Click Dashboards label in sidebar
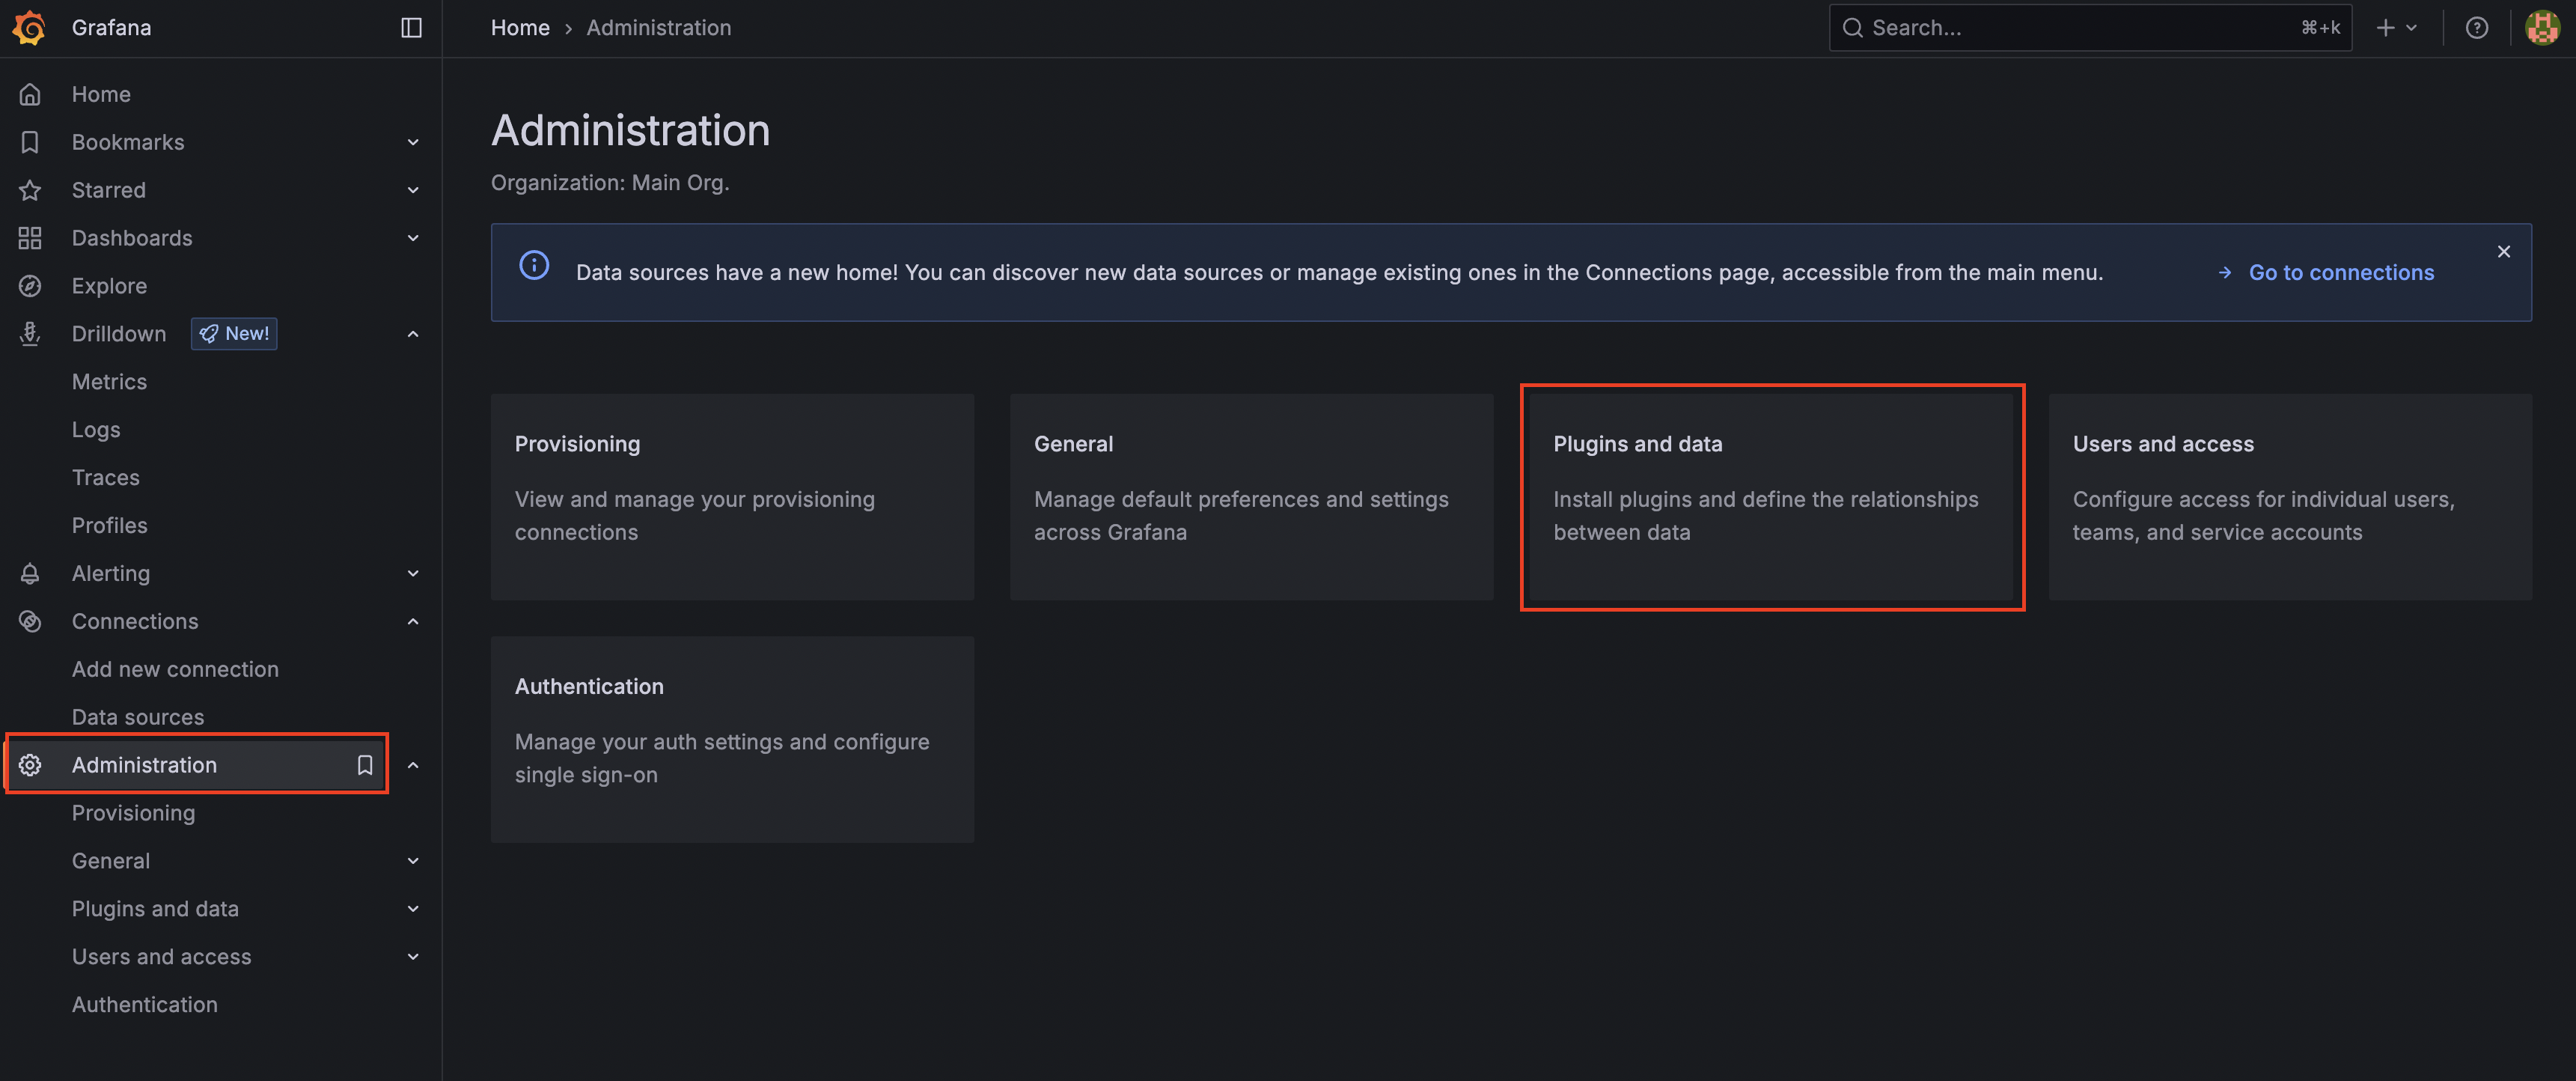Screen dimensions: 2576x1081 [132, 238]
